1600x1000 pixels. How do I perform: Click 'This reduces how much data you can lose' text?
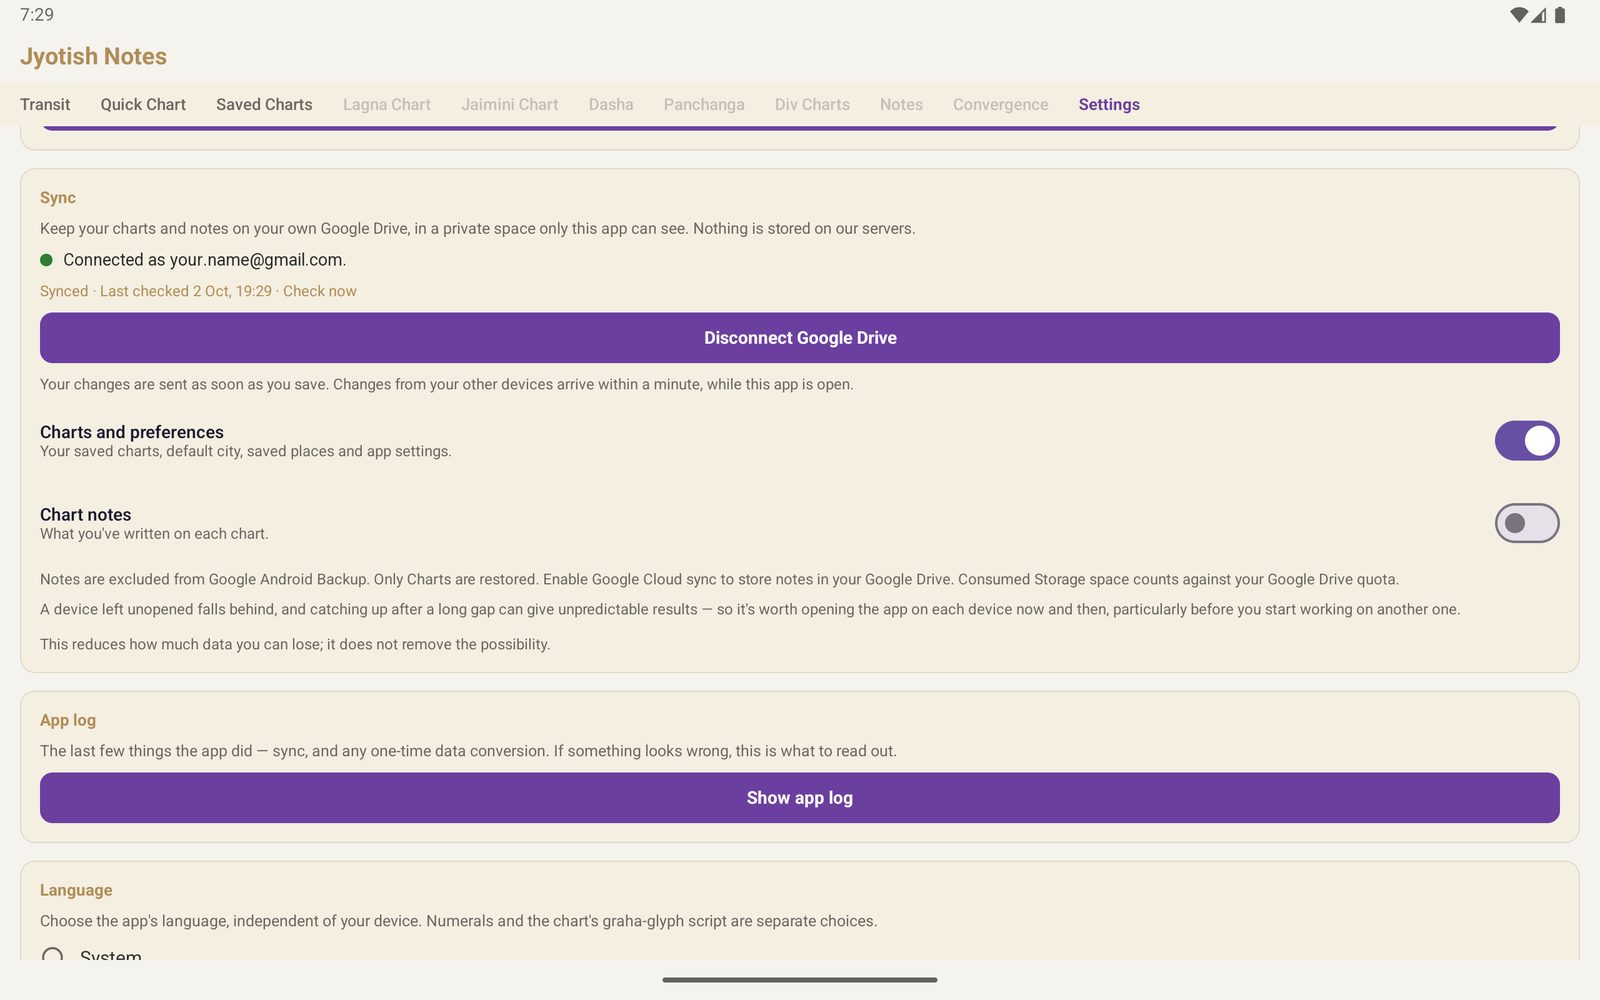click(x=181, y=644)
